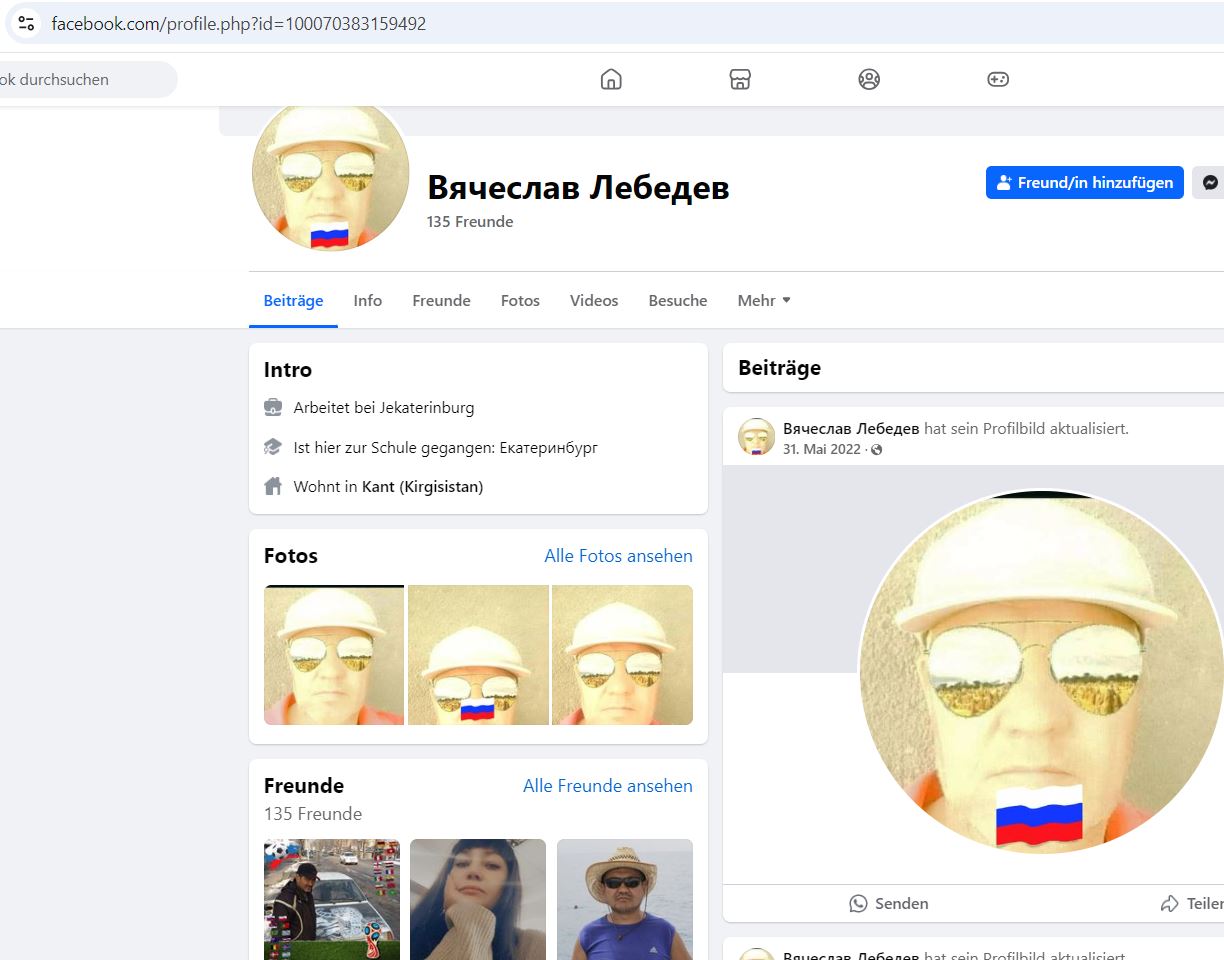Open the Groups icon in top bar
This screenshot has width=1224, height=960.
(869, 79)
